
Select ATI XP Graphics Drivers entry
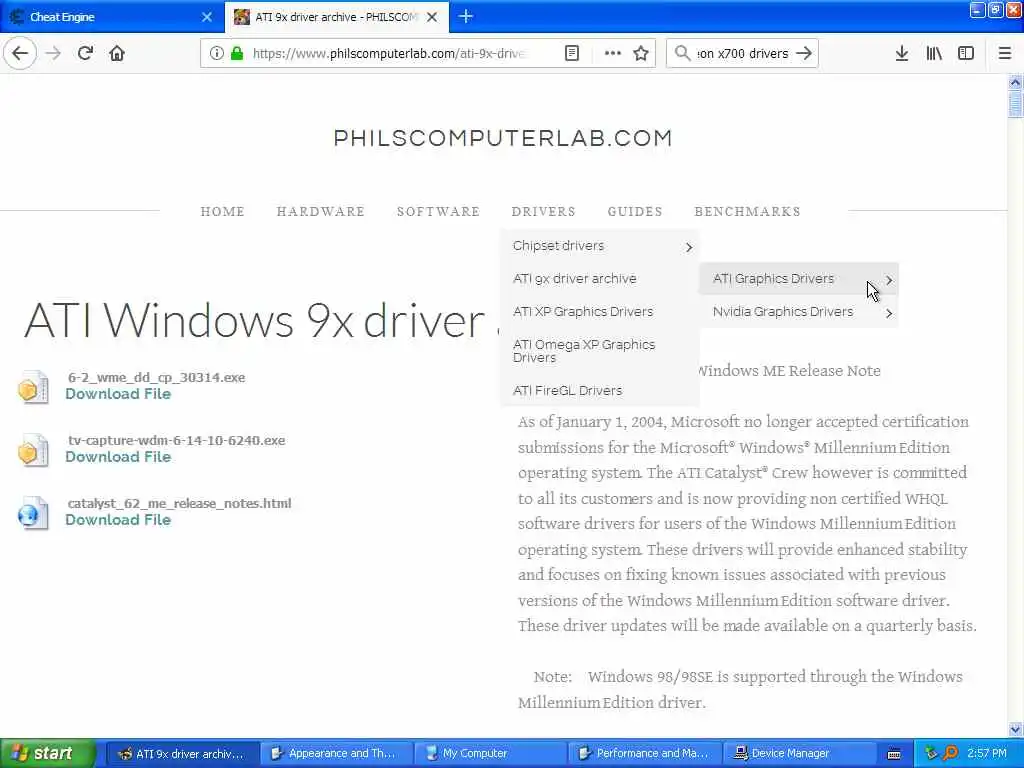600,312
